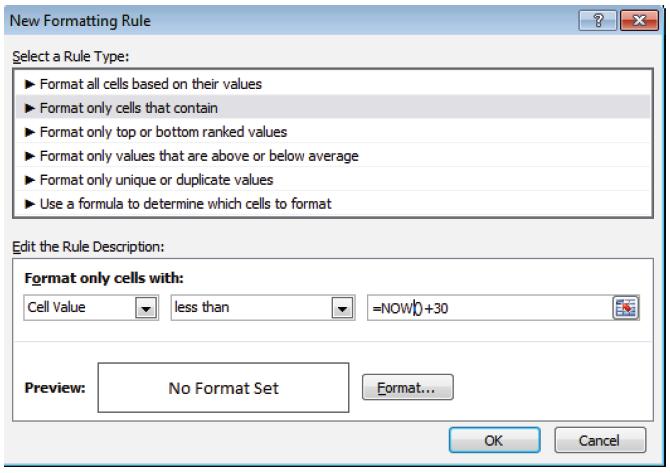Select 'Format all cells based on their values'
This screenshot has height=473, width=670.
[333, 84]
